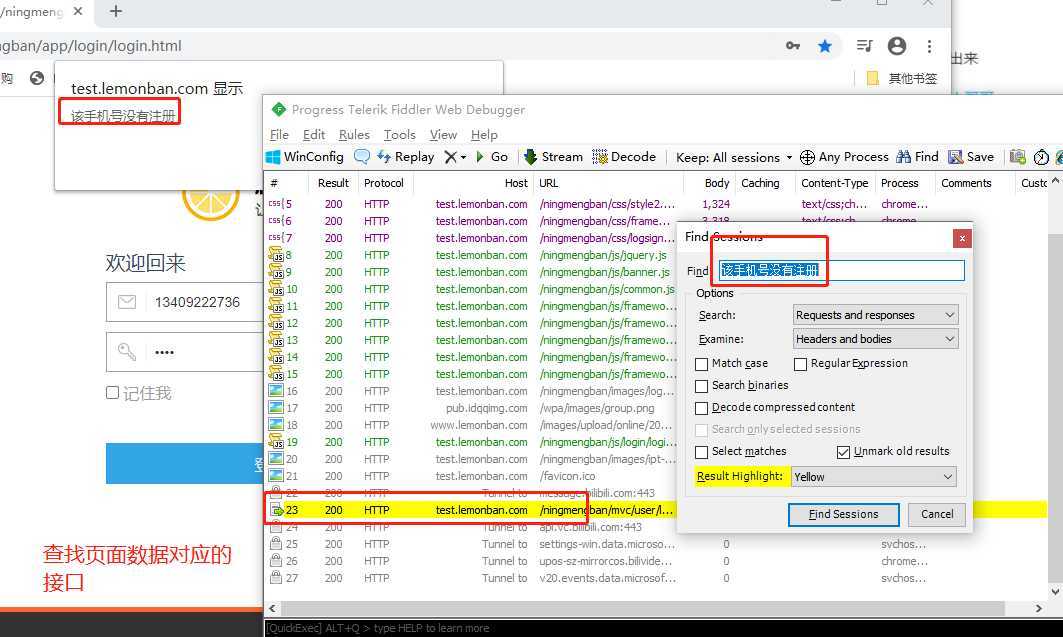Select the JS icon of session 8
The image size is (1063, 637).
pyautogui.click(x=275, y=255)
